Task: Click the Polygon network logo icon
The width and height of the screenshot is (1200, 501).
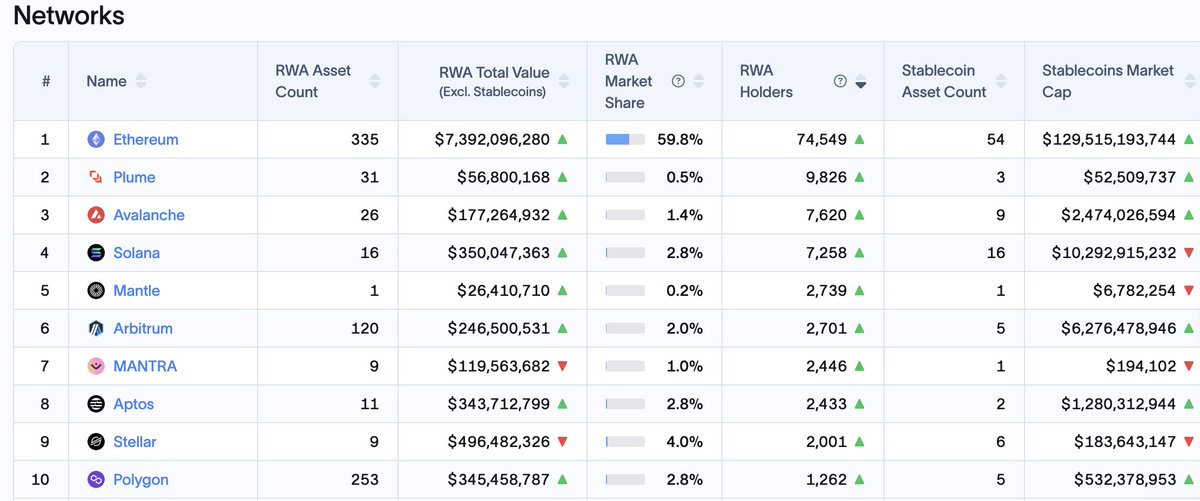Action: click(x=96, y=480)
